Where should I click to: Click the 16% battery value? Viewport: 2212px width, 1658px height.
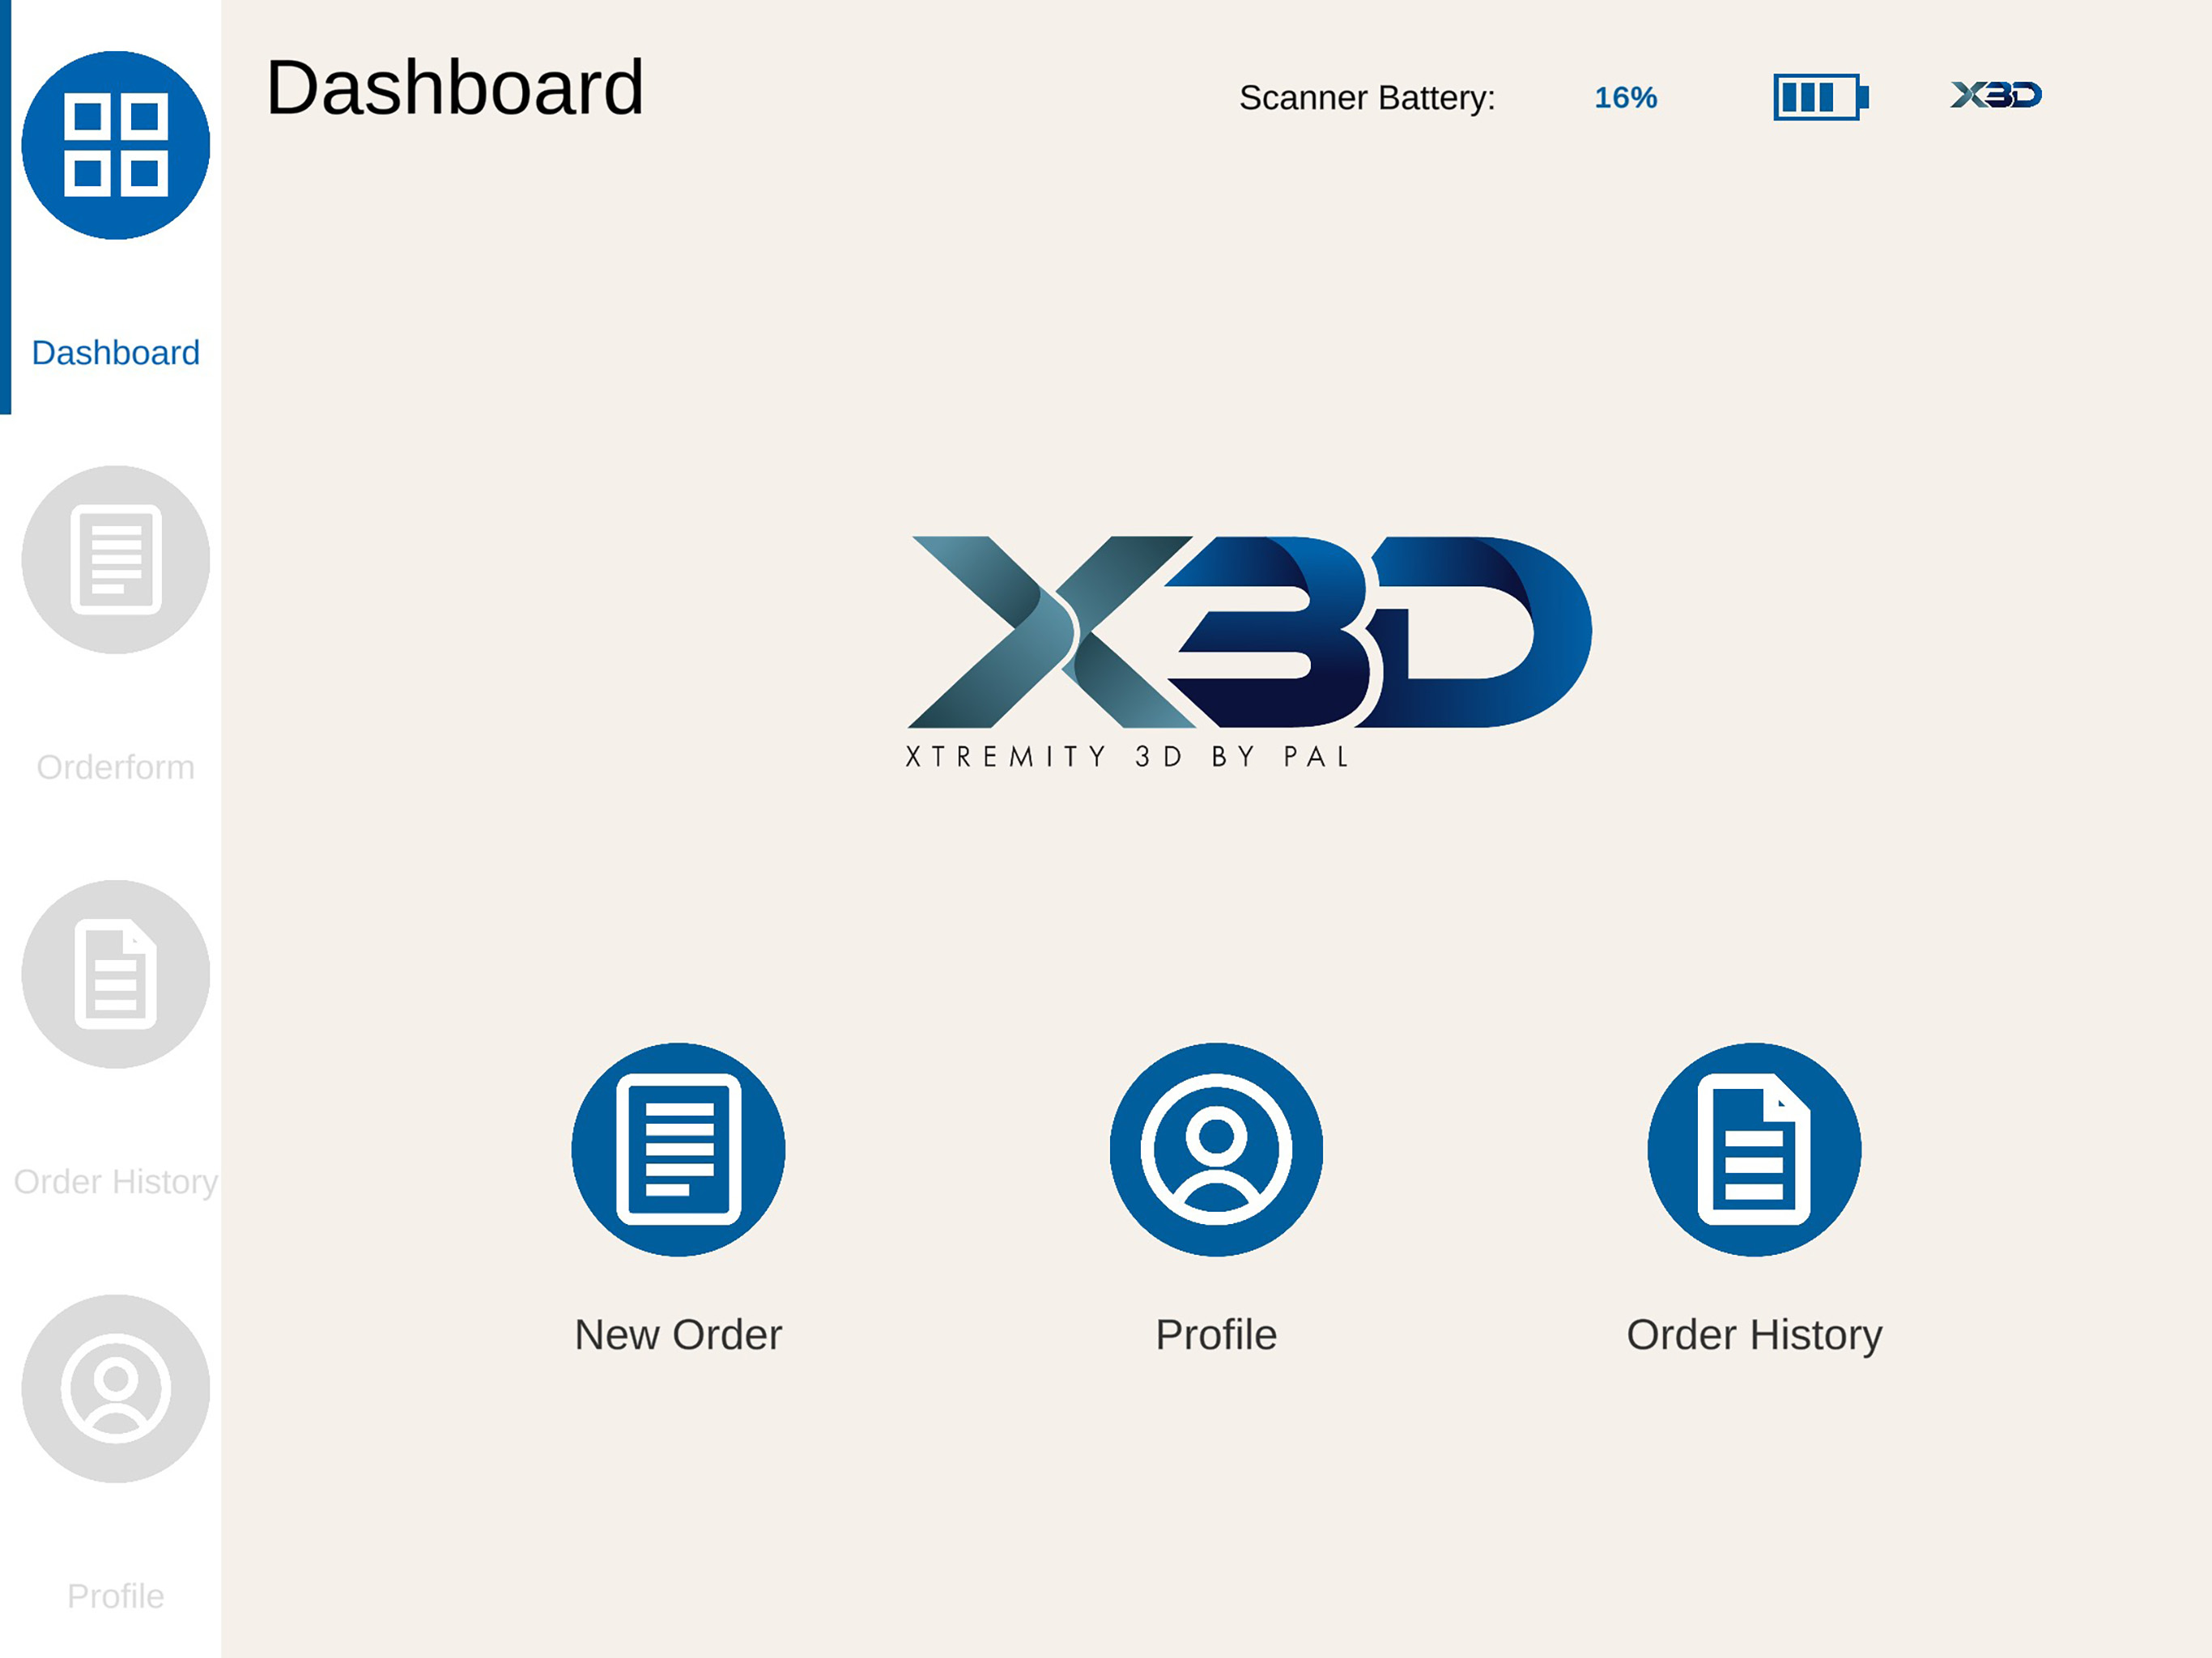[x=1626, y=97]
